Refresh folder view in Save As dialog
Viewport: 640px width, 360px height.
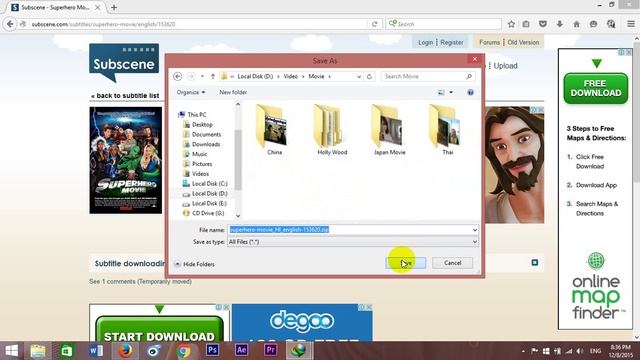click(x=369, y=76)
